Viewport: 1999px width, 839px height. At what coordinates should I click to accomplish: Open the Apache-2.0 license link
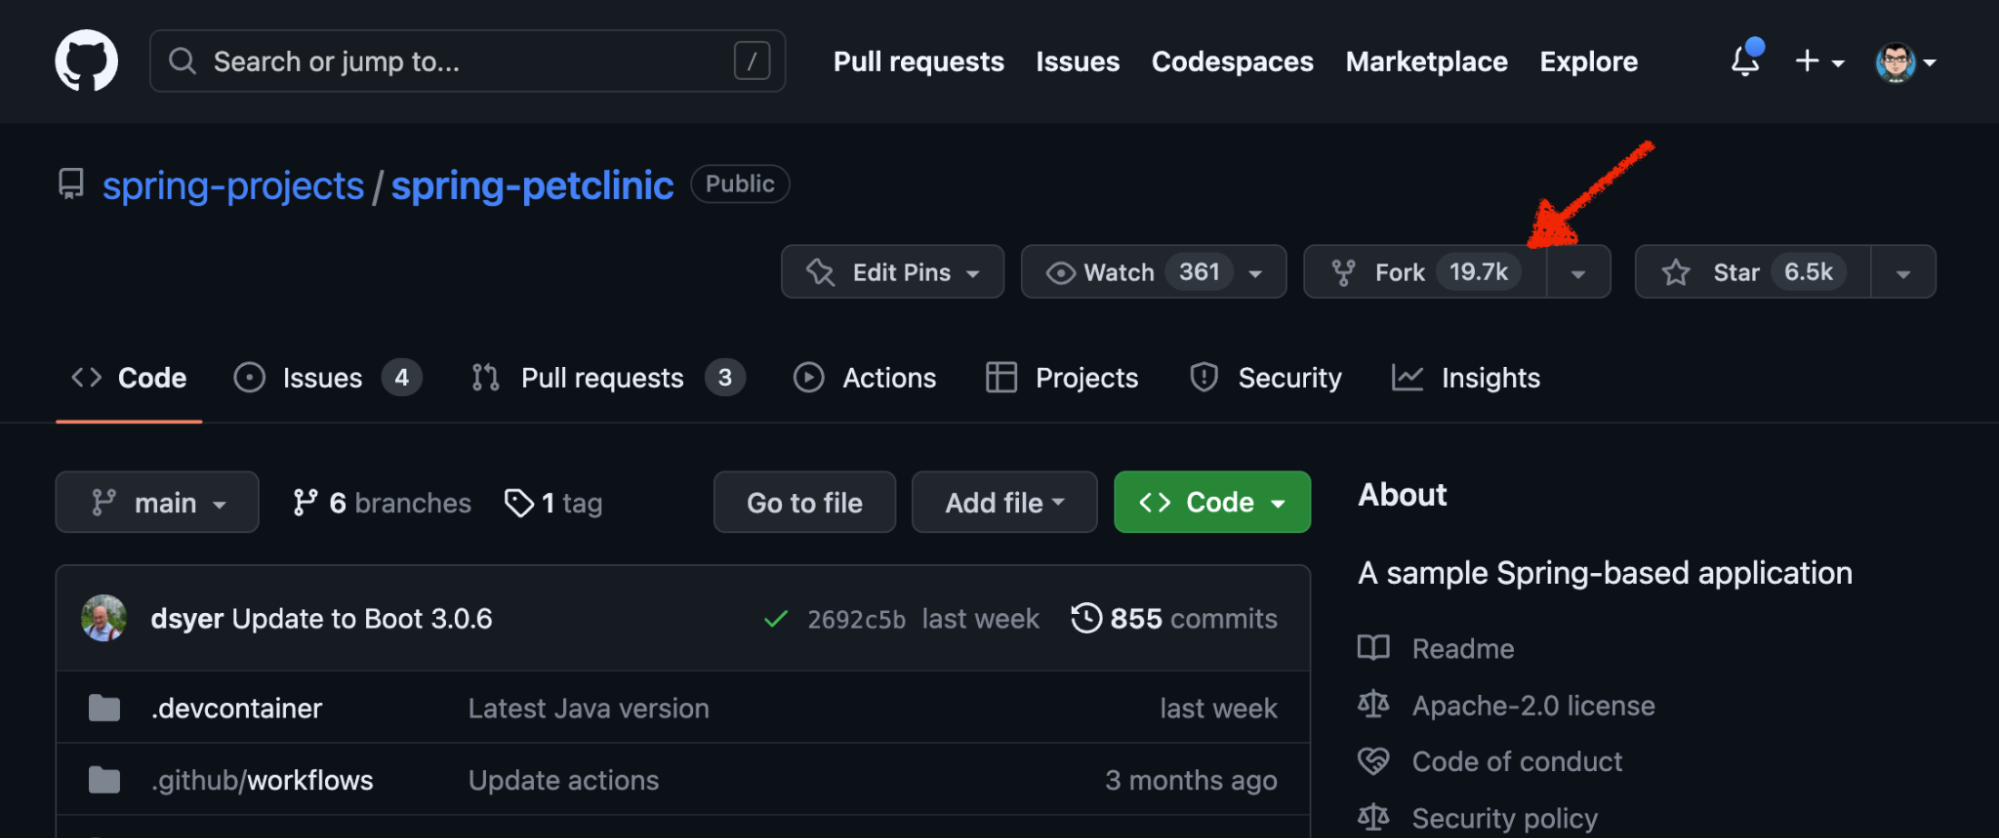(x=1533, y=706)
